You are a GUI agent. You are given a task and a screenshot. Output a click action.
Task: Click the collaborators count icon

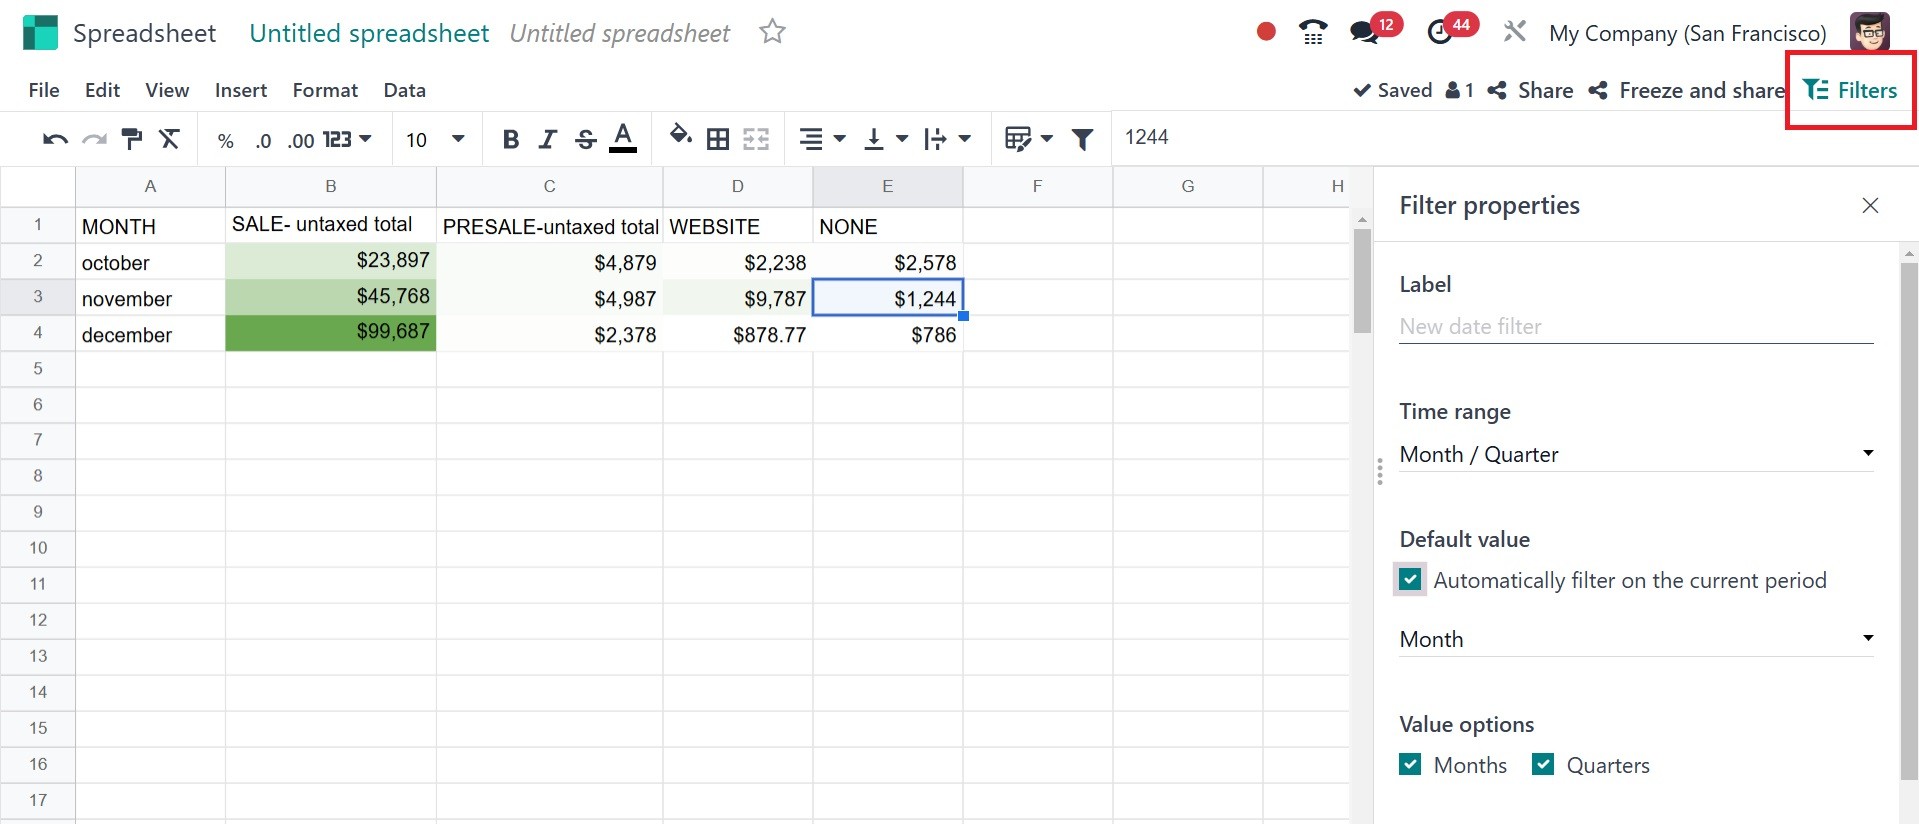1460,90
